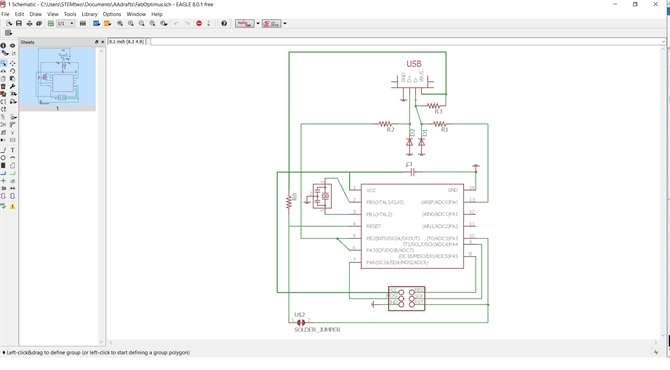Select the filled Rectangle tool
670x370 pixels.
point(3,165)
